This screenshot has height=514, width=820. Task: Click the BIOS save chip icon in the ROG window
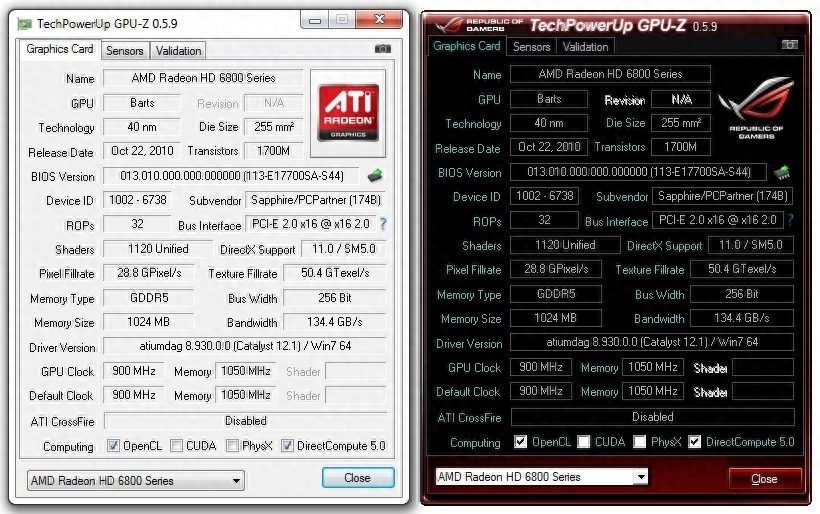782,172
